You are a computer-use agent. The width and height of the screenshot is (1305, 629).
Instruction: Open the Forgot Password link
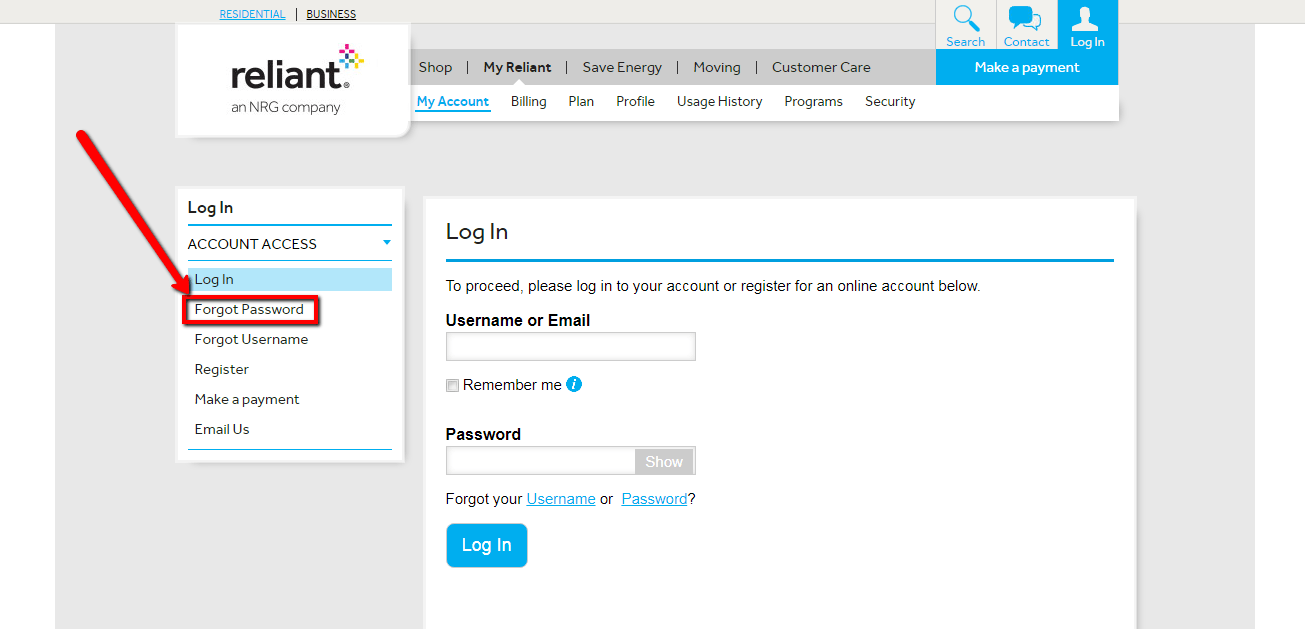click(249, 309)
